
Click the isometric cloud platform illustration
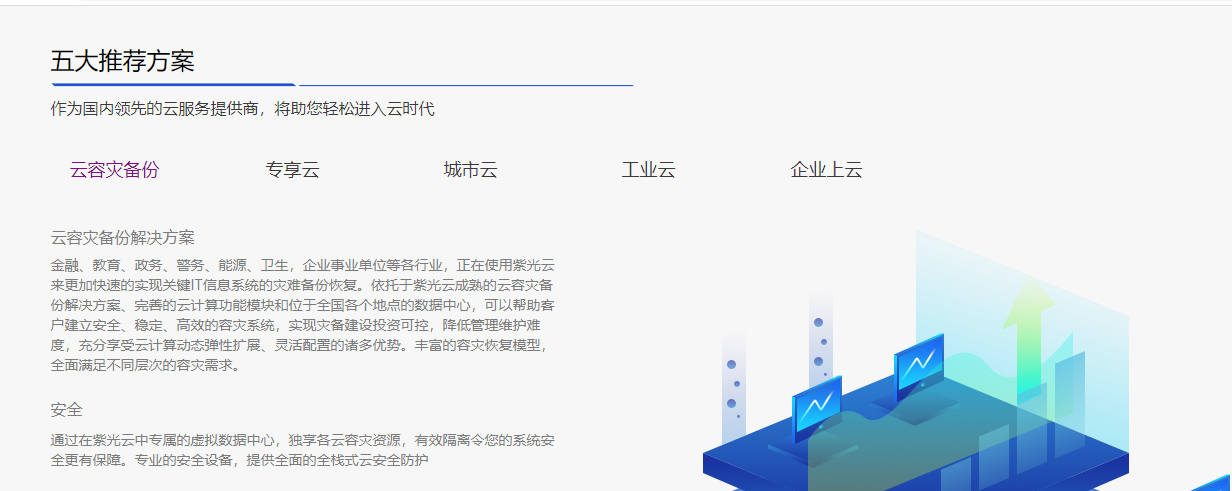coord(916,361)
